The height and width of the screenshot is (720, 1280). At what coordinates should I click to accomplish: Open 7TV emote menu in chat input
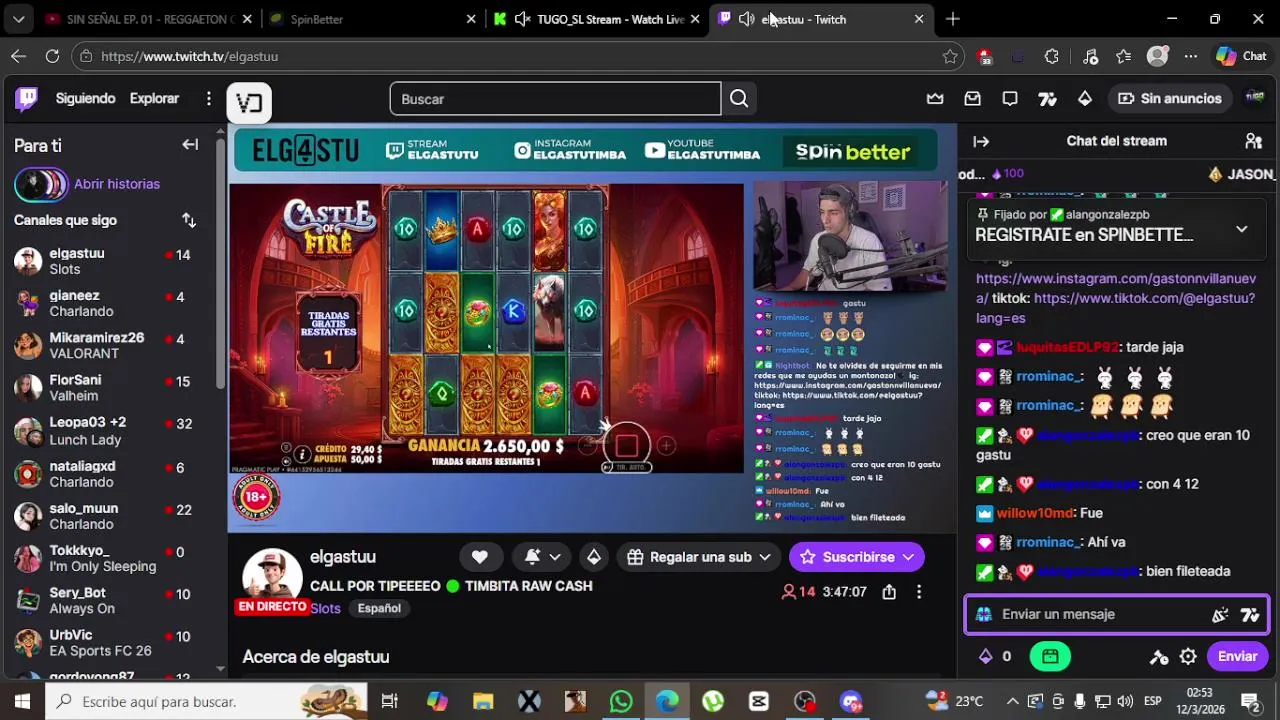[x=1250, y=614]
